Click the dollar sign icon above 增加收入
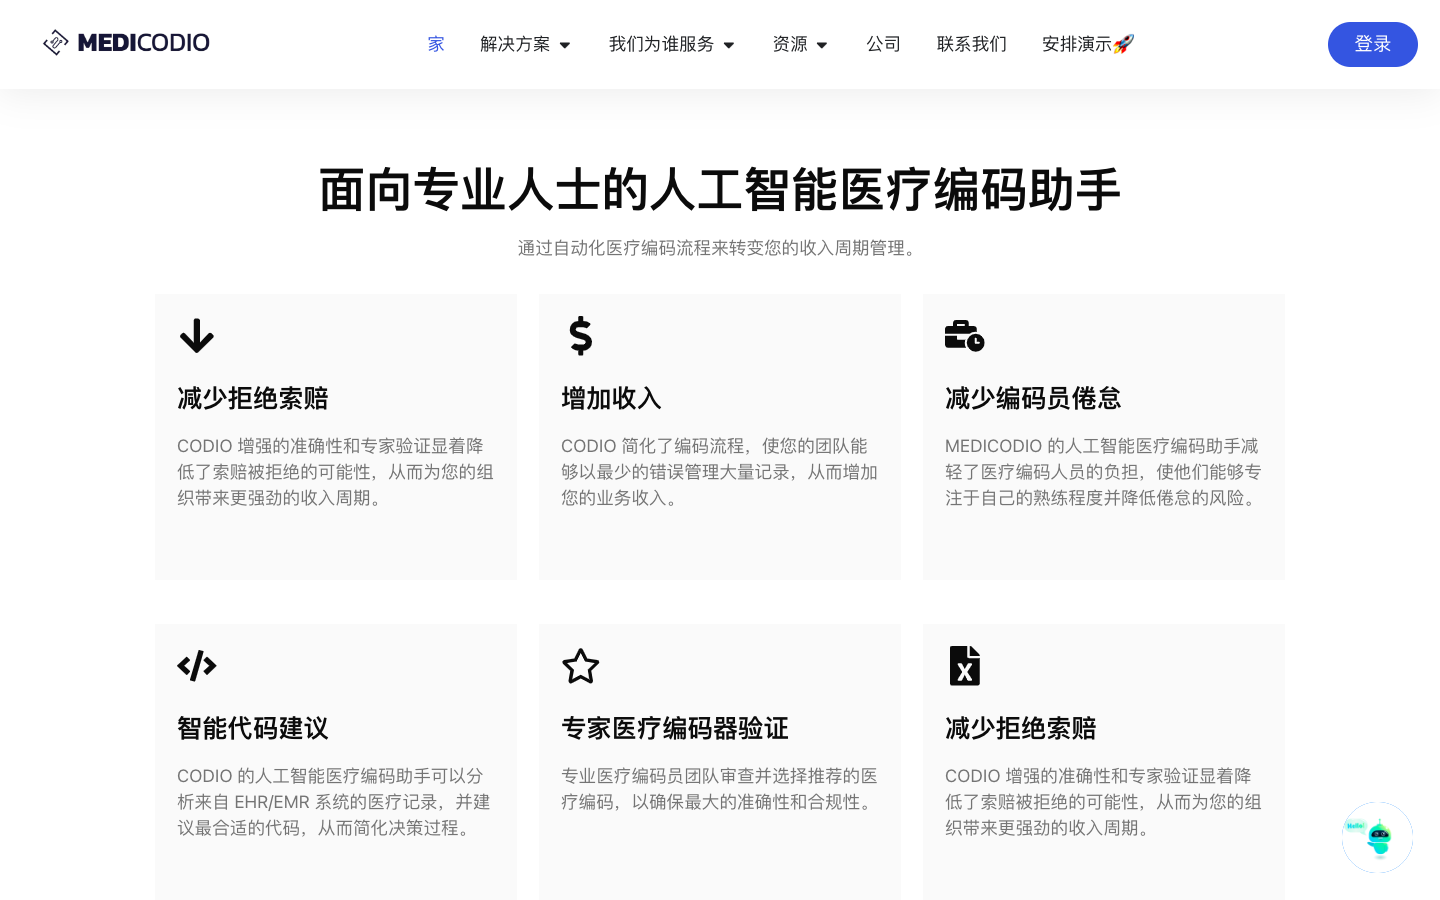Image resolution: width=1440 pixels, height=900 pixels. 581,336
